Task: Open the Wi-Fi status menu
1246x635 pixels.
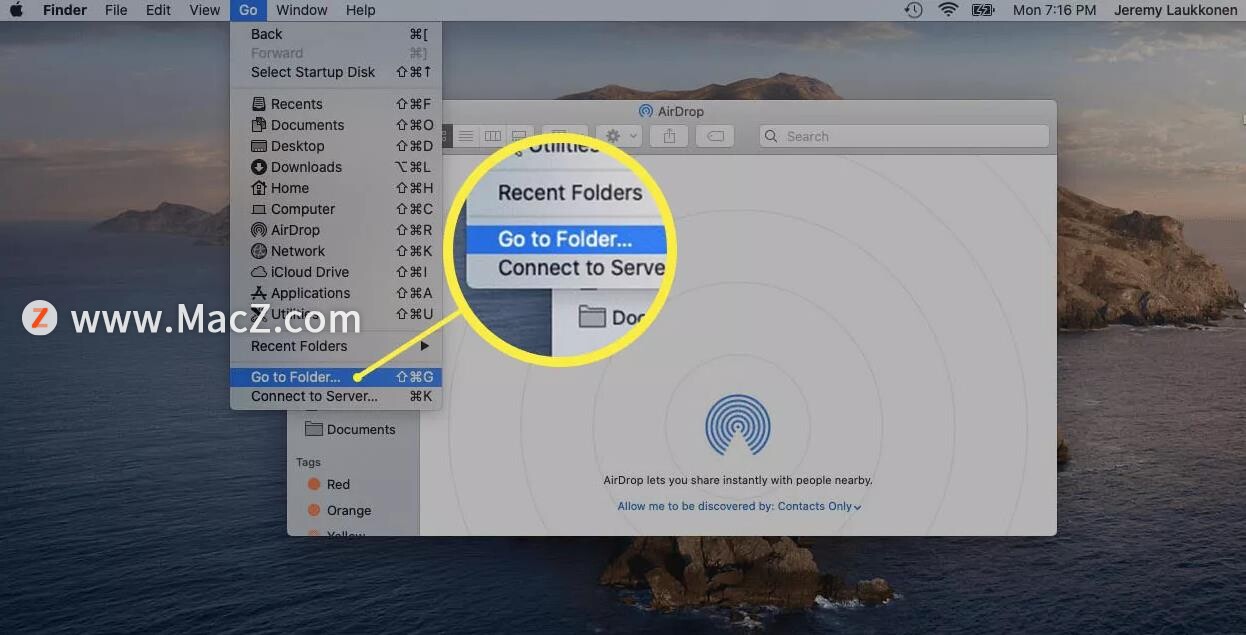Action: [948, 10]
